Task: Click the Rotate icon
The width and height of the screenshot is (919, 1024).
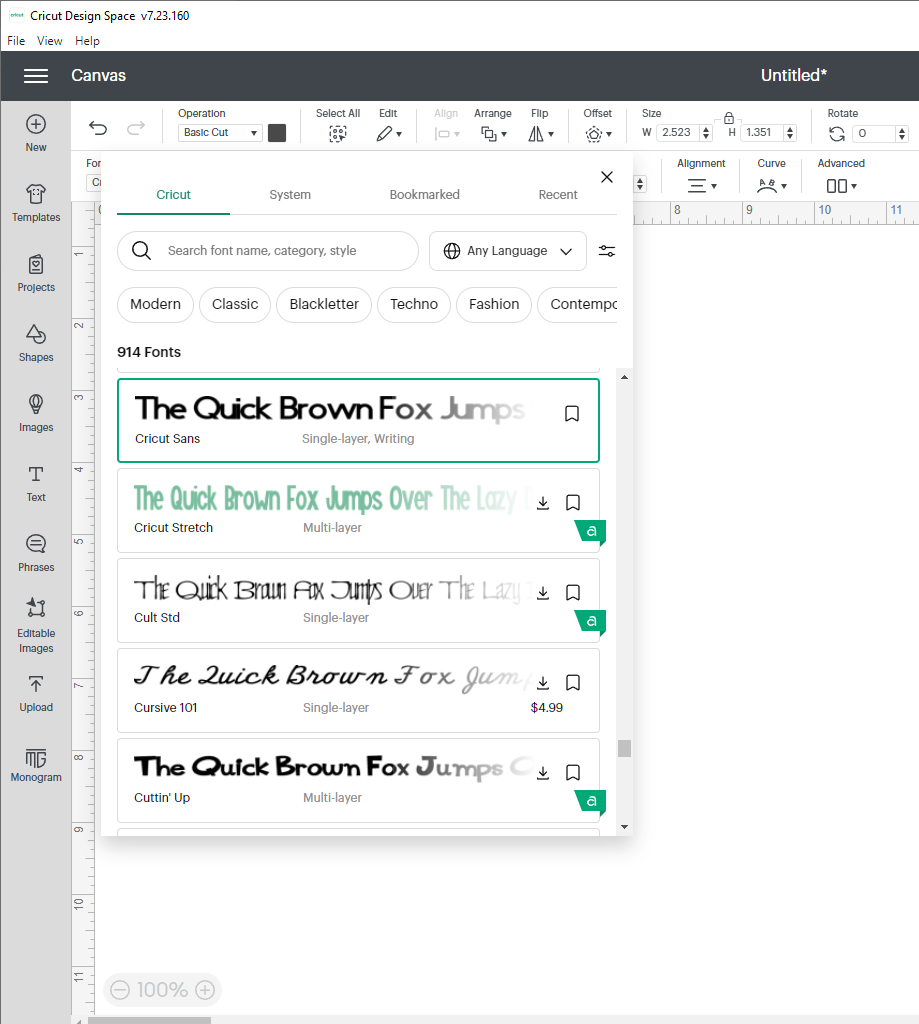Action: [x=837, y=134]
